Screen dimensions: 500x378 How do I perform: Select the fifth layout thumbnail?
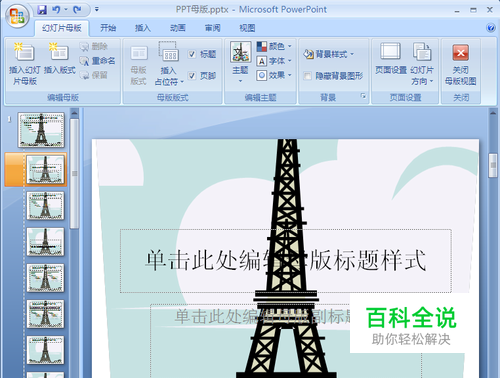coord(45,278)
